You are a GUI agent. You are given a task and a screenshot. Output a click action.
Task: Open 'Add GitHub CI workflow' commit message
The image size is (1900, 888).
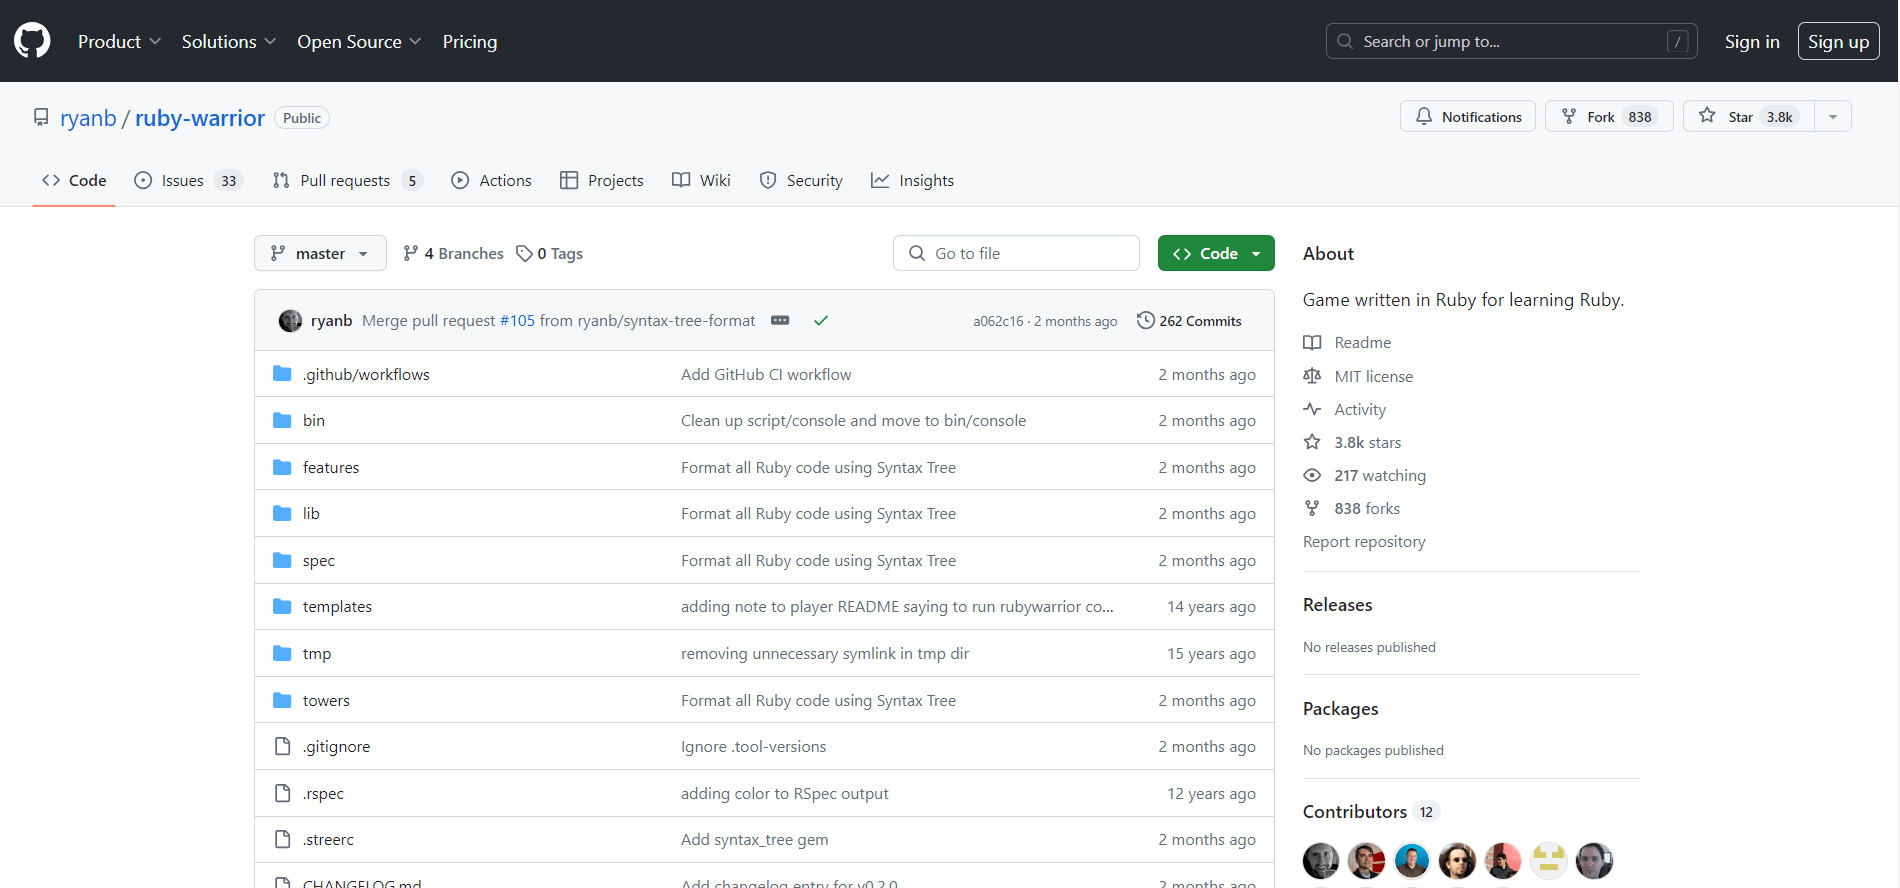click(x=766, y=374)
